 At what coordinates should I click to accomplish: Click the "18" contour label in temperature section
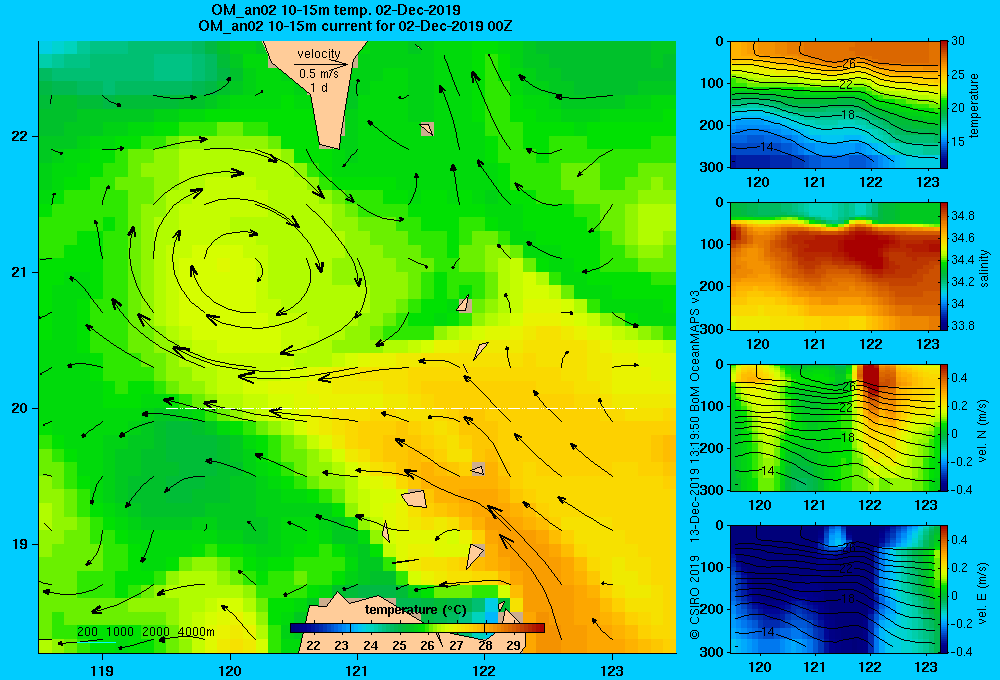point(847,115)
